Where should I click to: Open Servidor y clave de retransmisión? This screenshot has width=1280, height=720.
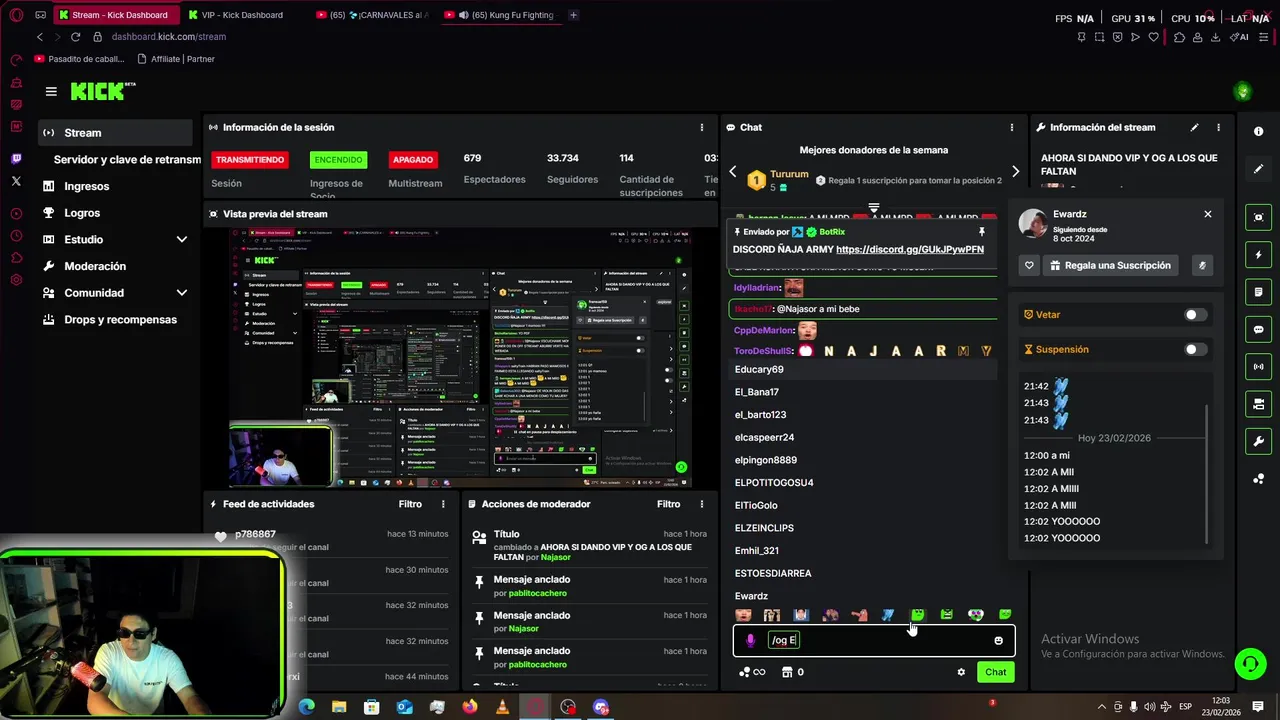[x=127, y=160]
